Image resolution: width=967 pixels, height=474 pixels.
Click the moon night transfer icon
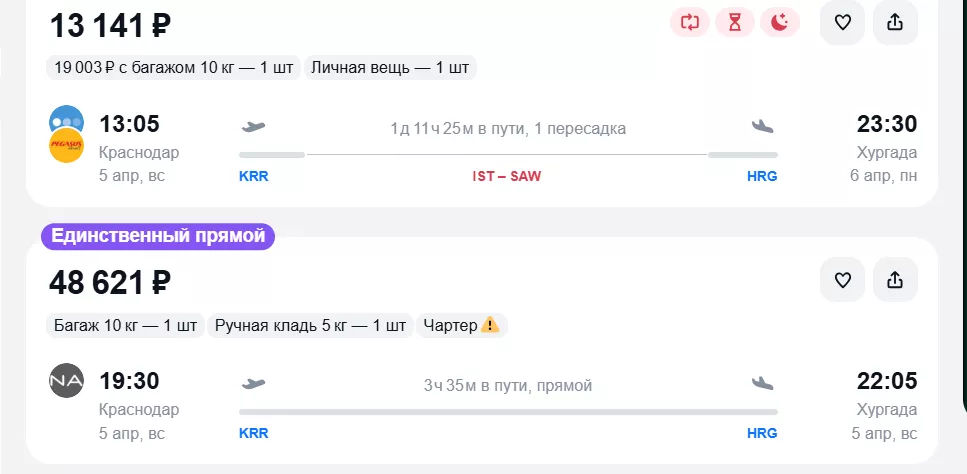click(x=780, y=22)
